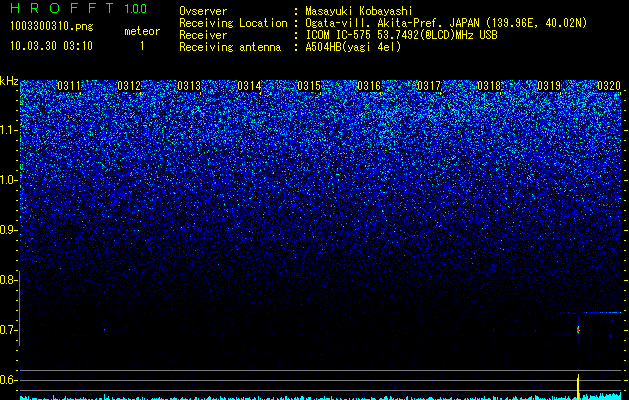629x400 pixels.
Task: Click the meteor count value 1
Action: pyautogui.click(x=142, y=46)
